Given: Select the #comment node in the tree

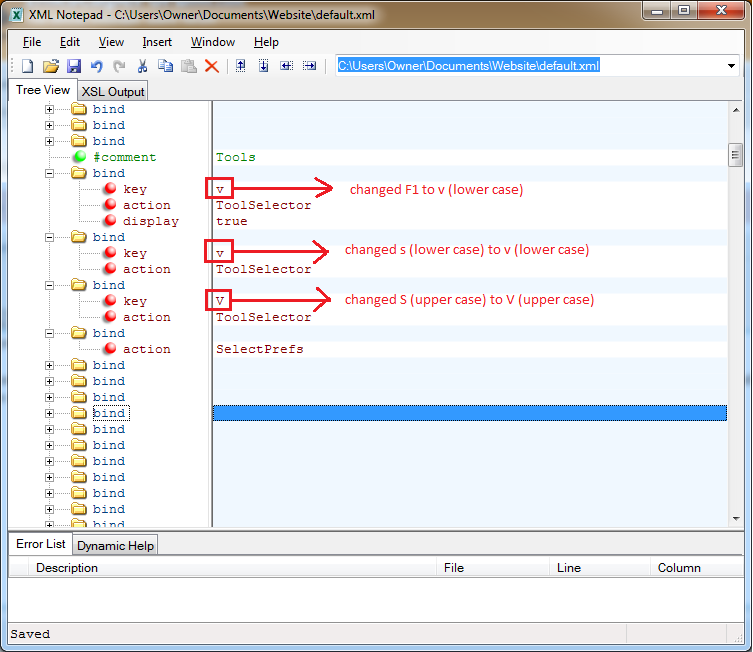Looking at the screenshot, I should (125, 157).
